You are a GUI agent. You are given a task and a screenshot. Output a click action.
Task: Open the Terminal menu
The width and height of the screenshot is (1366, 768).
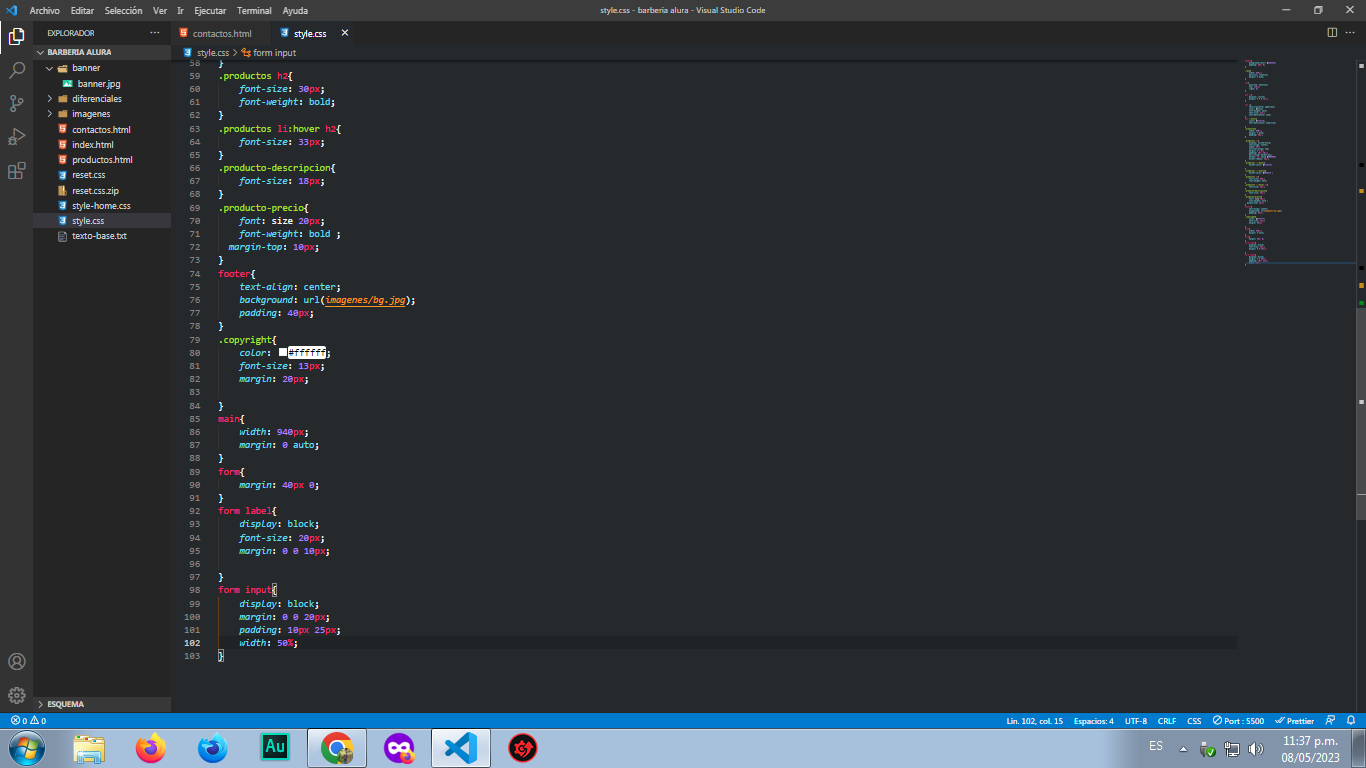(x=254, y=10)
